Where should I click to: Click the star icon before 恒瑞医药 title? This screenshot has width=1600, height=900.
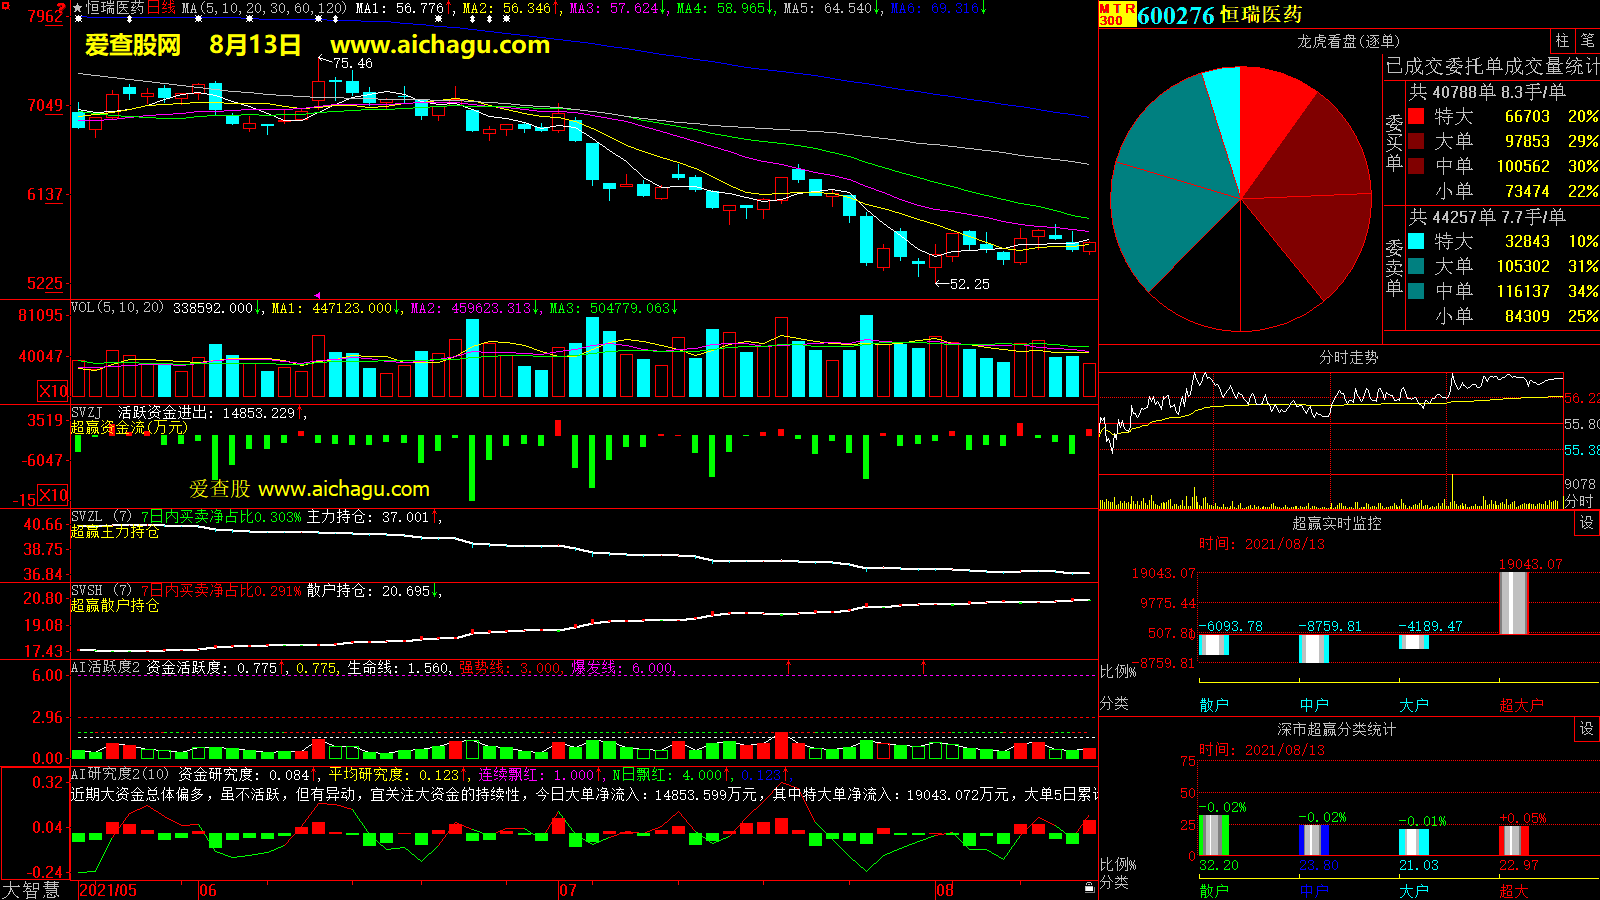(x=78, y=8)
